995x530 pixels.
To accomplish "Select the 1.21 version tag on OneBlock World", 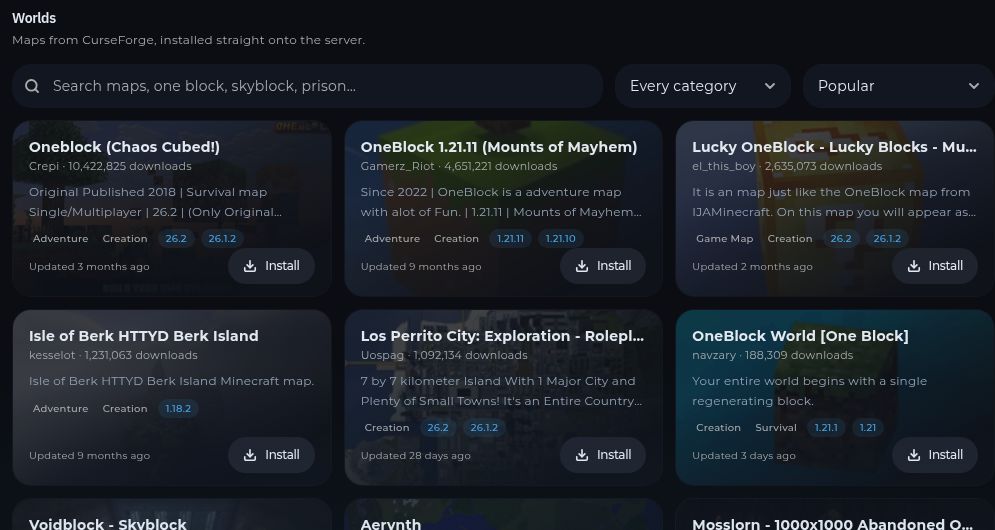I will 867,428.
